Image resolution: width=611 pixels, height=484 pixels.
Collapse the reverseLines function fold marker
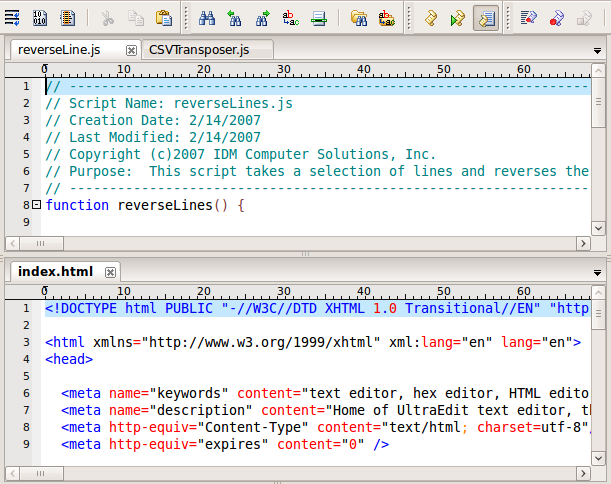36,204
